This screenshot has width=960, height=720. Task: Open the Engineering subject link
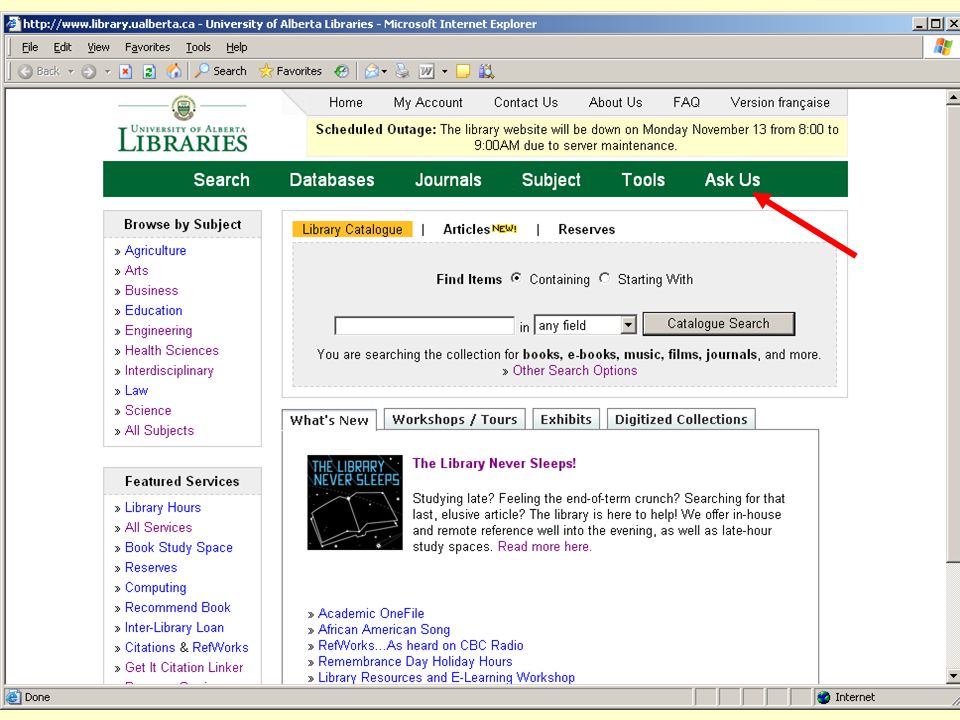(159, 331)
